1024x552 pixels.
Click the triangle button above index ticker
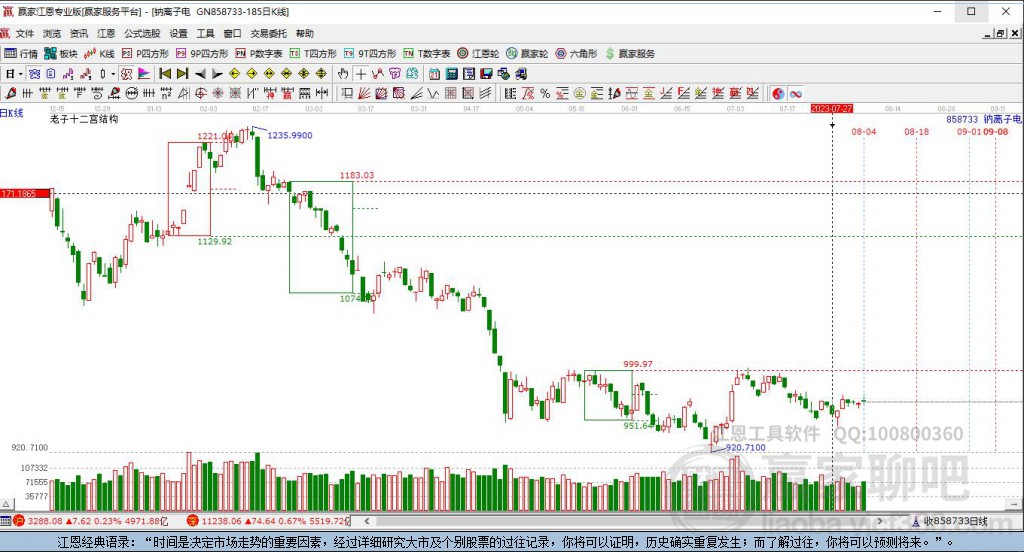[x=7, y=504]
